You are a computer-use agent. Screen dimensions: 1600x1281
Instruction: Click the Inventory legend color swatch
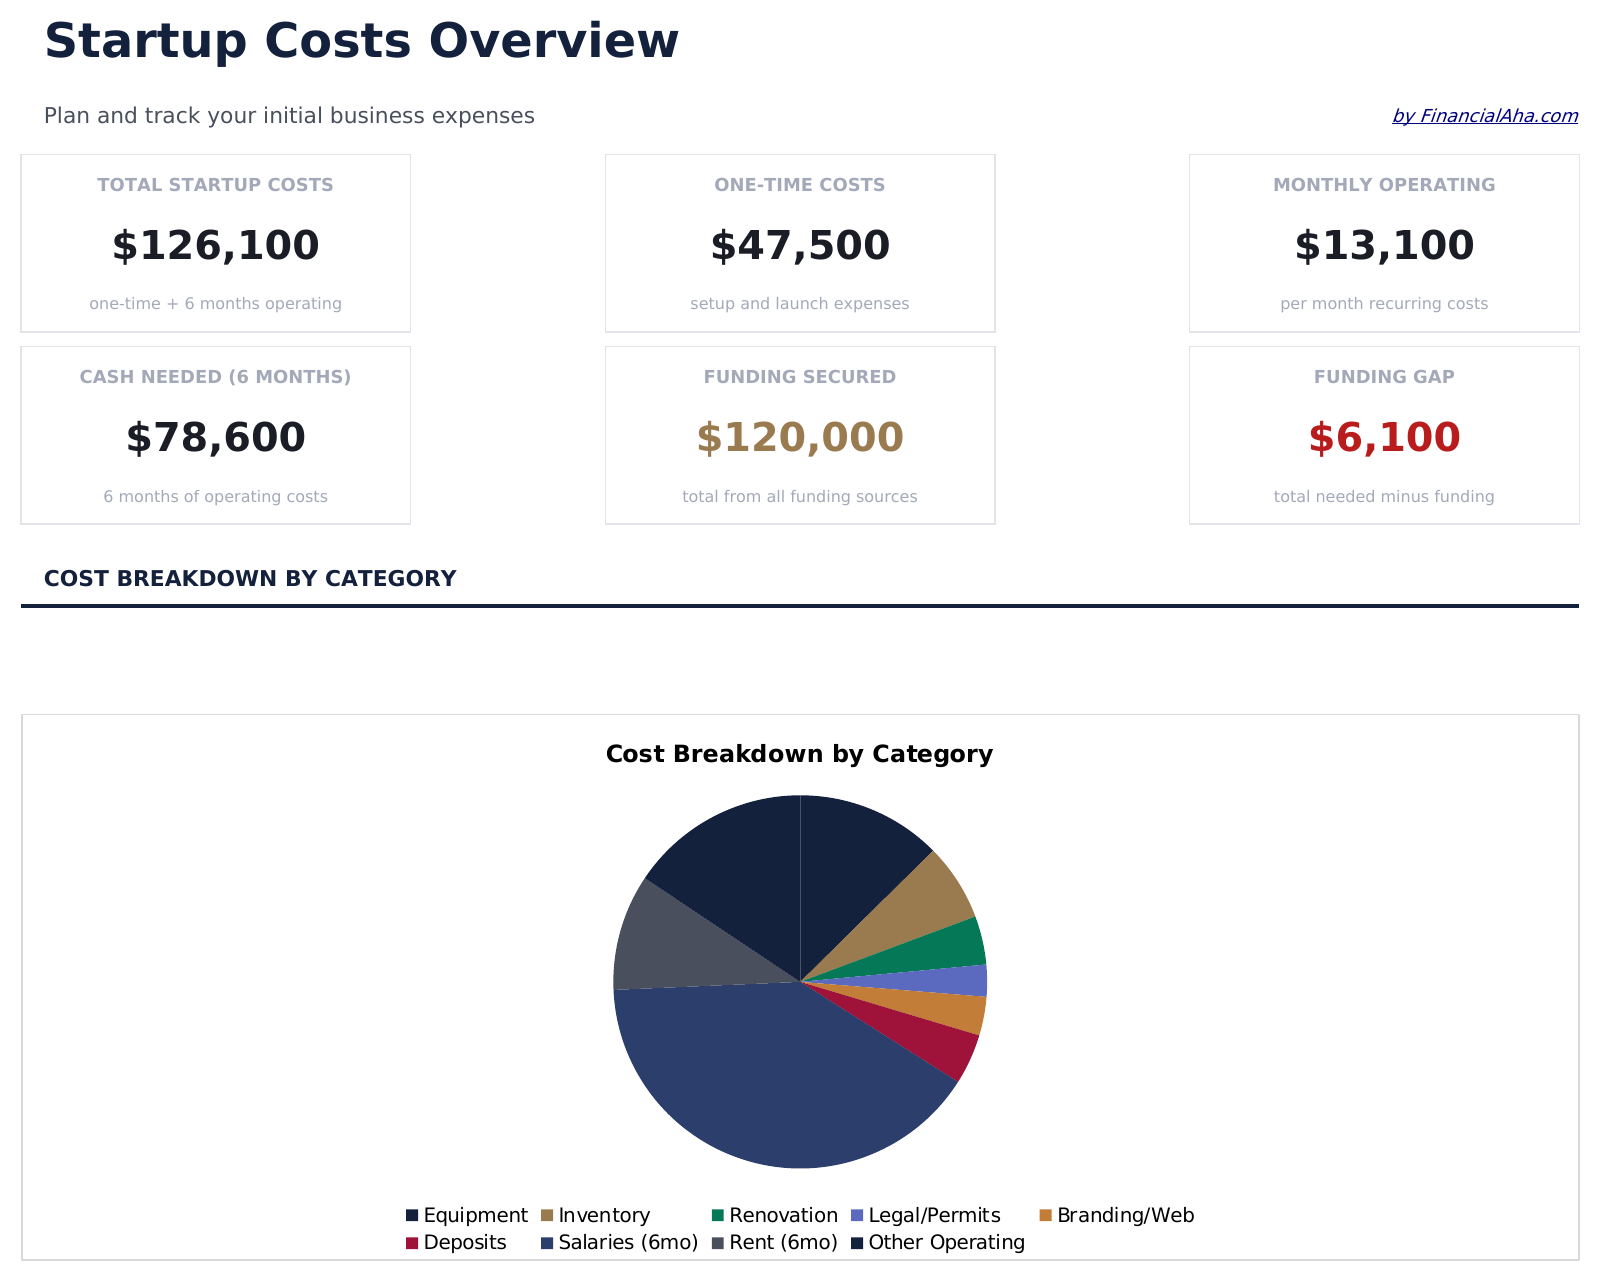[x=547, y=1215]
